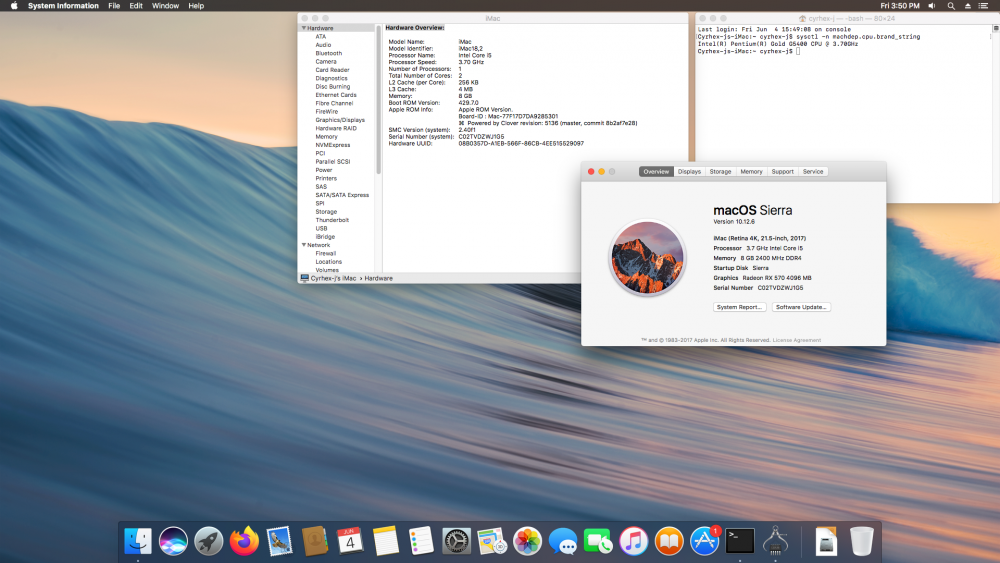Open the Window menu
The width and height of the screenshot is (1000, 563).
(165, 6)
